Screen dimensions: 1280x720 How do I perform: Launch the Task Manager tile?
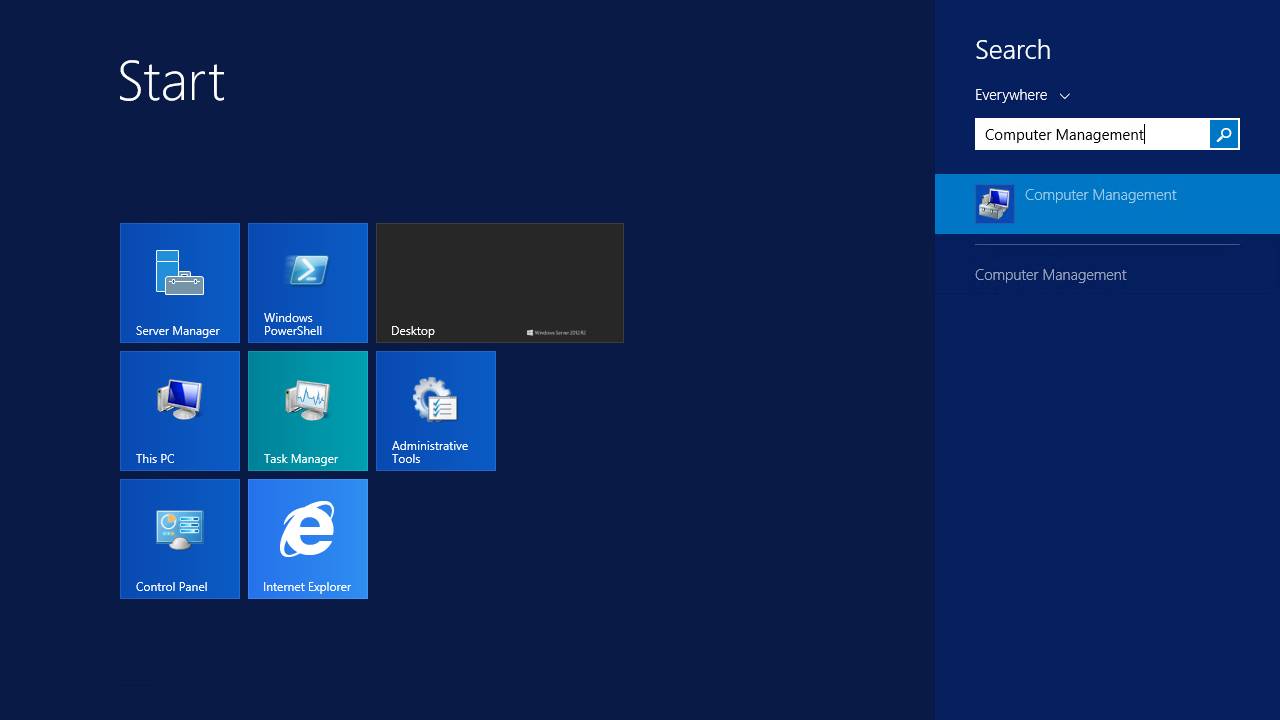tap(308, 411)
